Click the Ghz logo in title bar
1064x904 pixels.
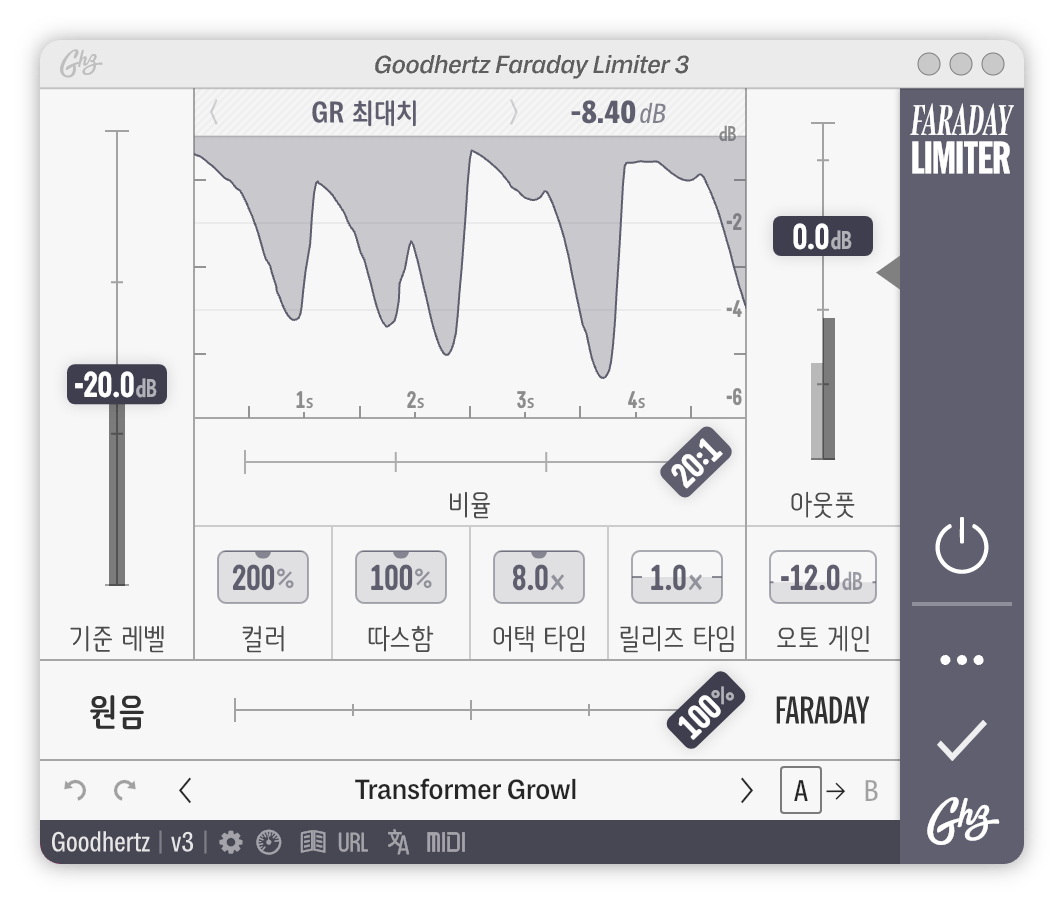click(x=80, y=64)
